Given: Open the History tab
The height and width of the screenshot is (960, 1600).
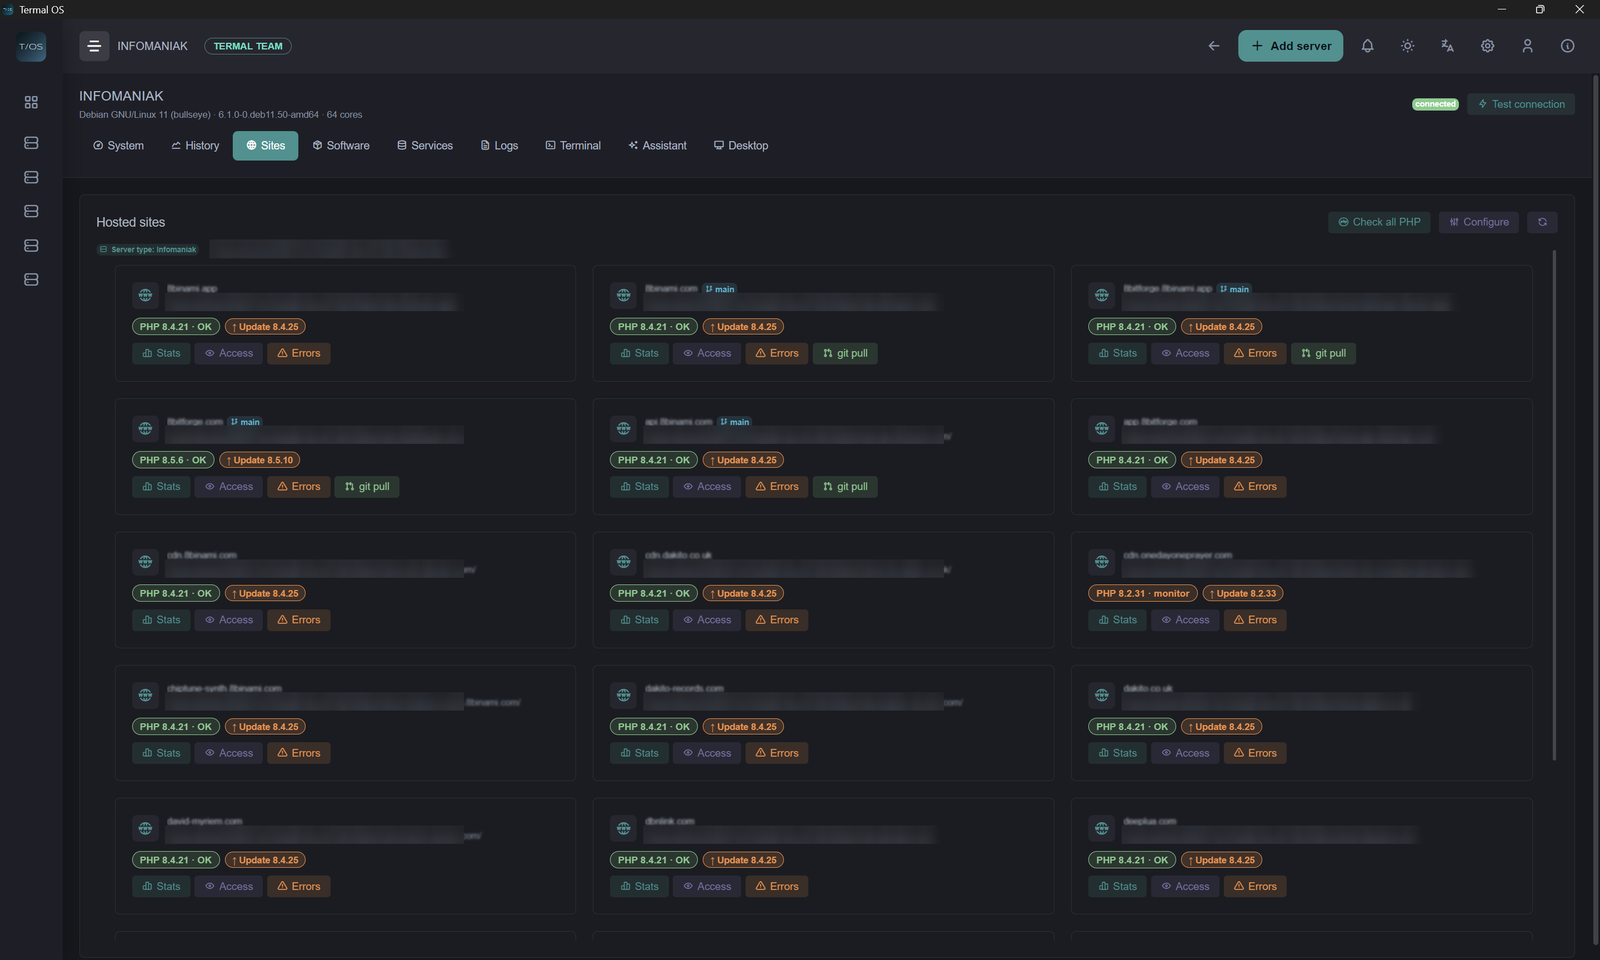Looking at the screenshot, I should pyautogui.click(x=195, y=146).
